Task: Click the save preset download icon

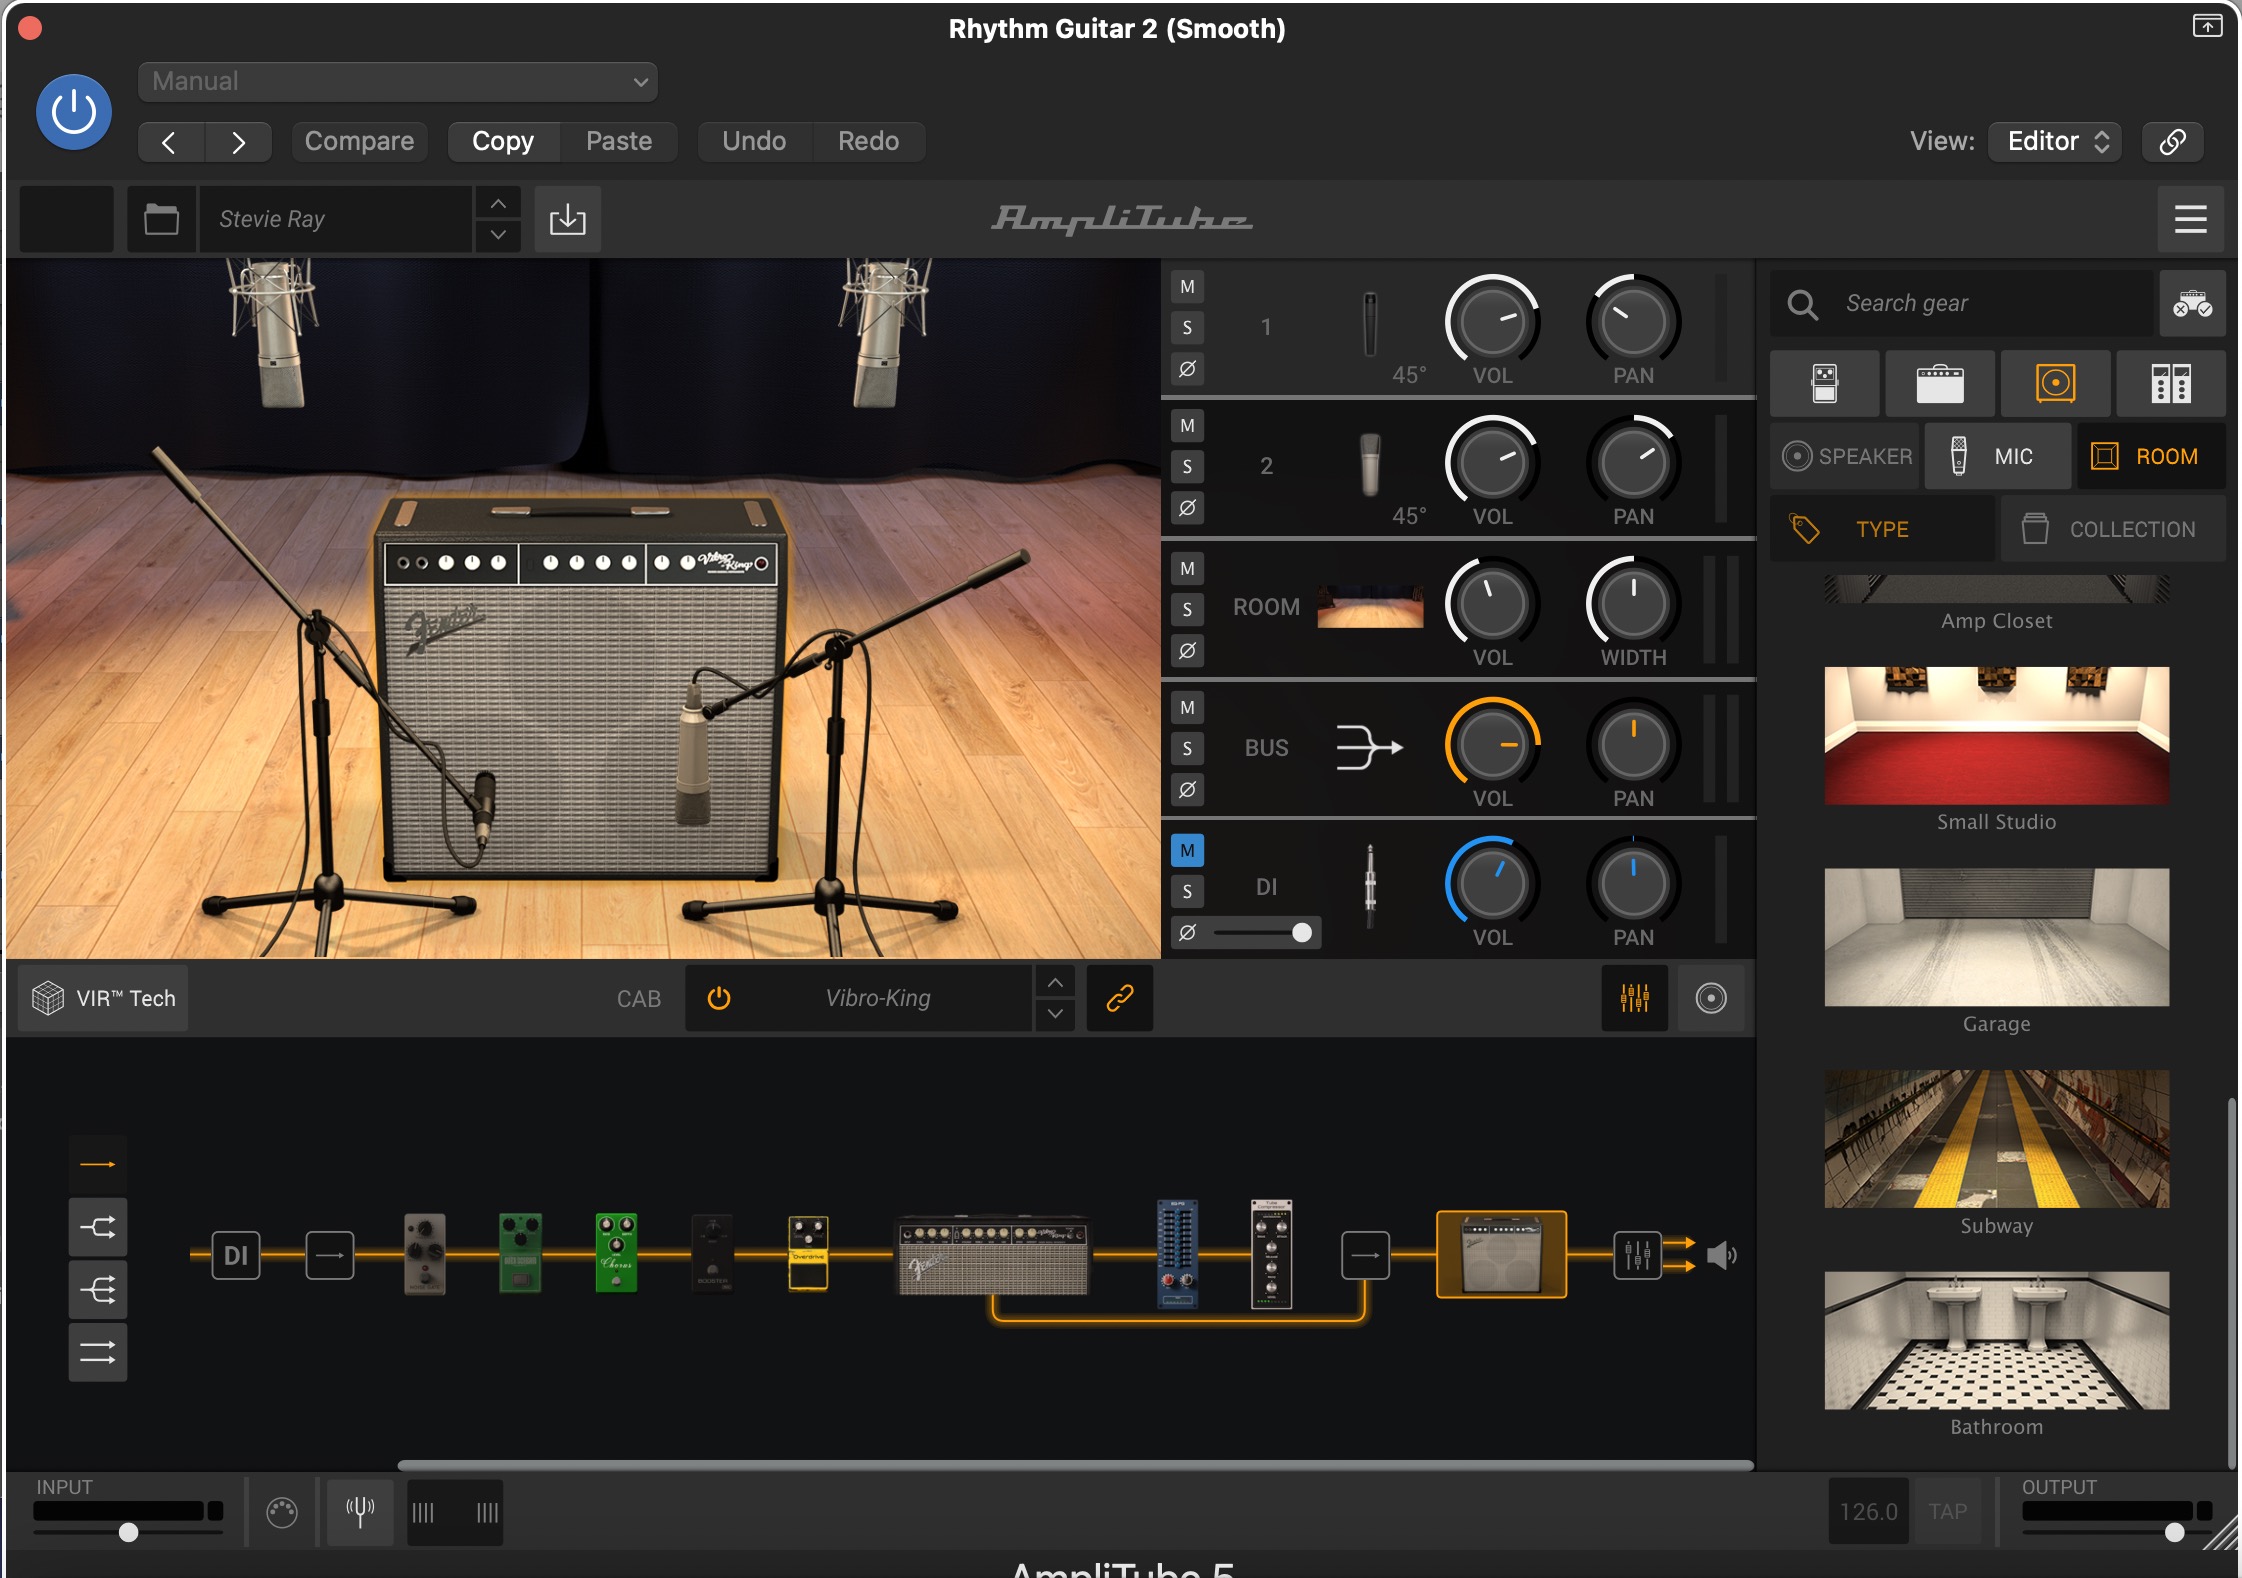Action: coord(567,219)
